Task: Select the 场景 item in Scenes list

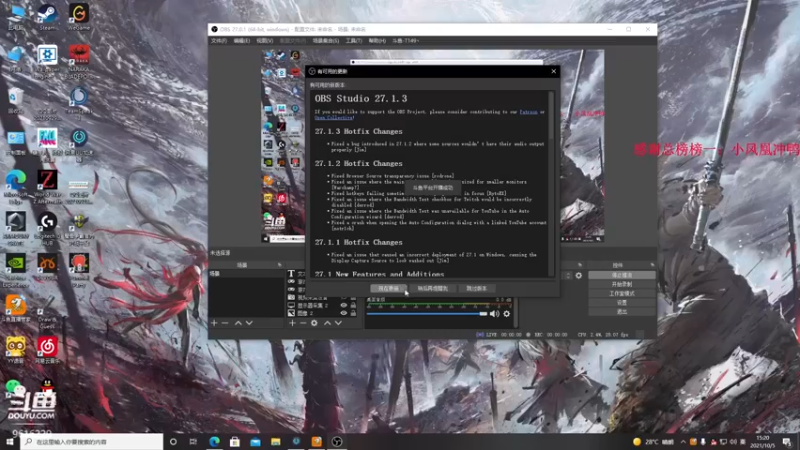Action: [246, 274]
